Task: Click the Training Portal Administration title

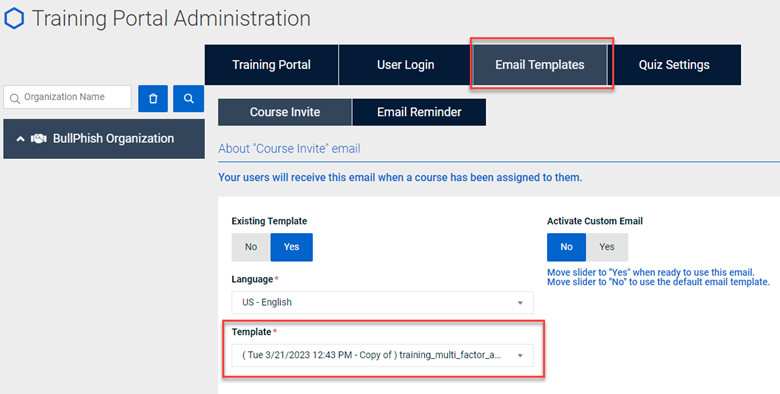Action: (x=172, y=18)
